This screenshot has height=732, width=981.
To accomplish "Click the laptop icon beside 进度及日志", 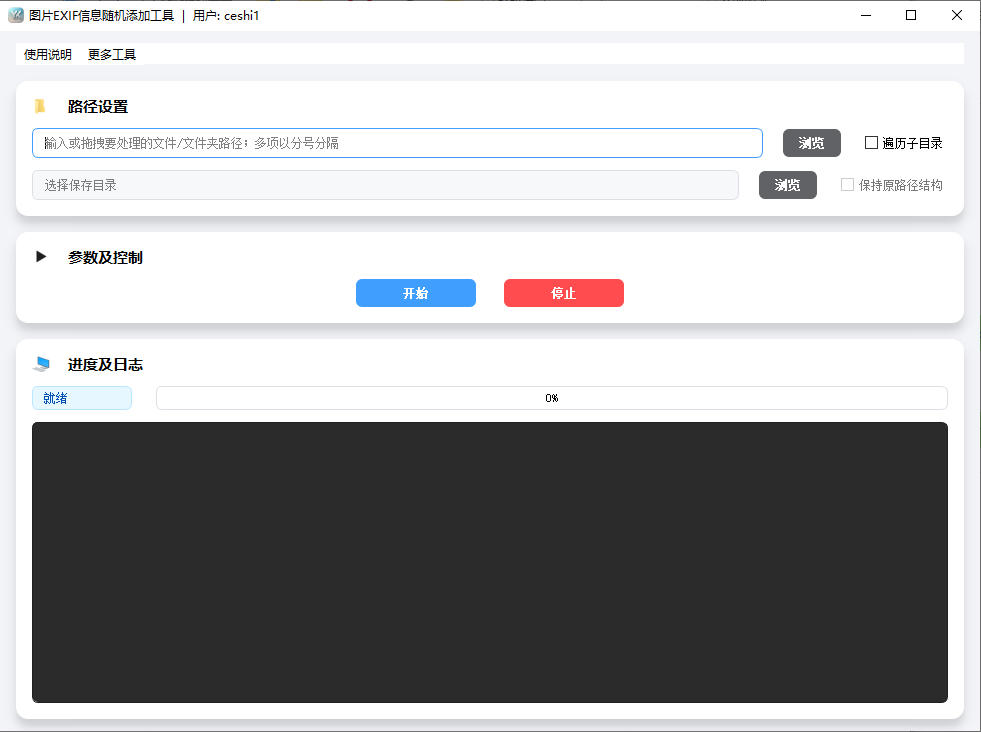I will point(40,365).
